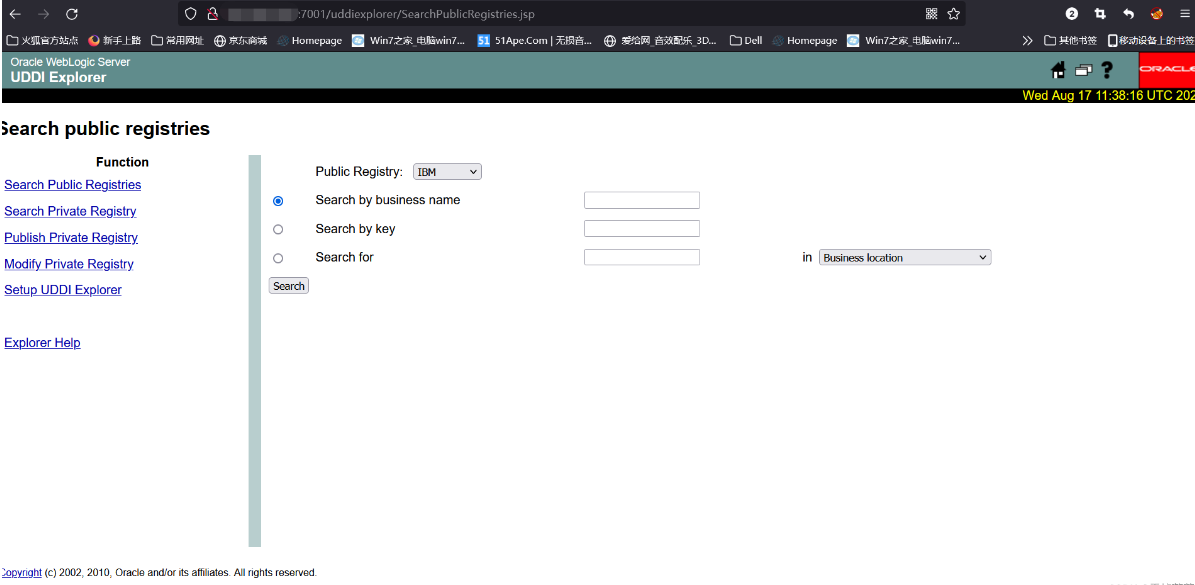1195x585 pixels.
Task: Click the UDDI Explorer home icon
Action: [x=1058, y=71]
